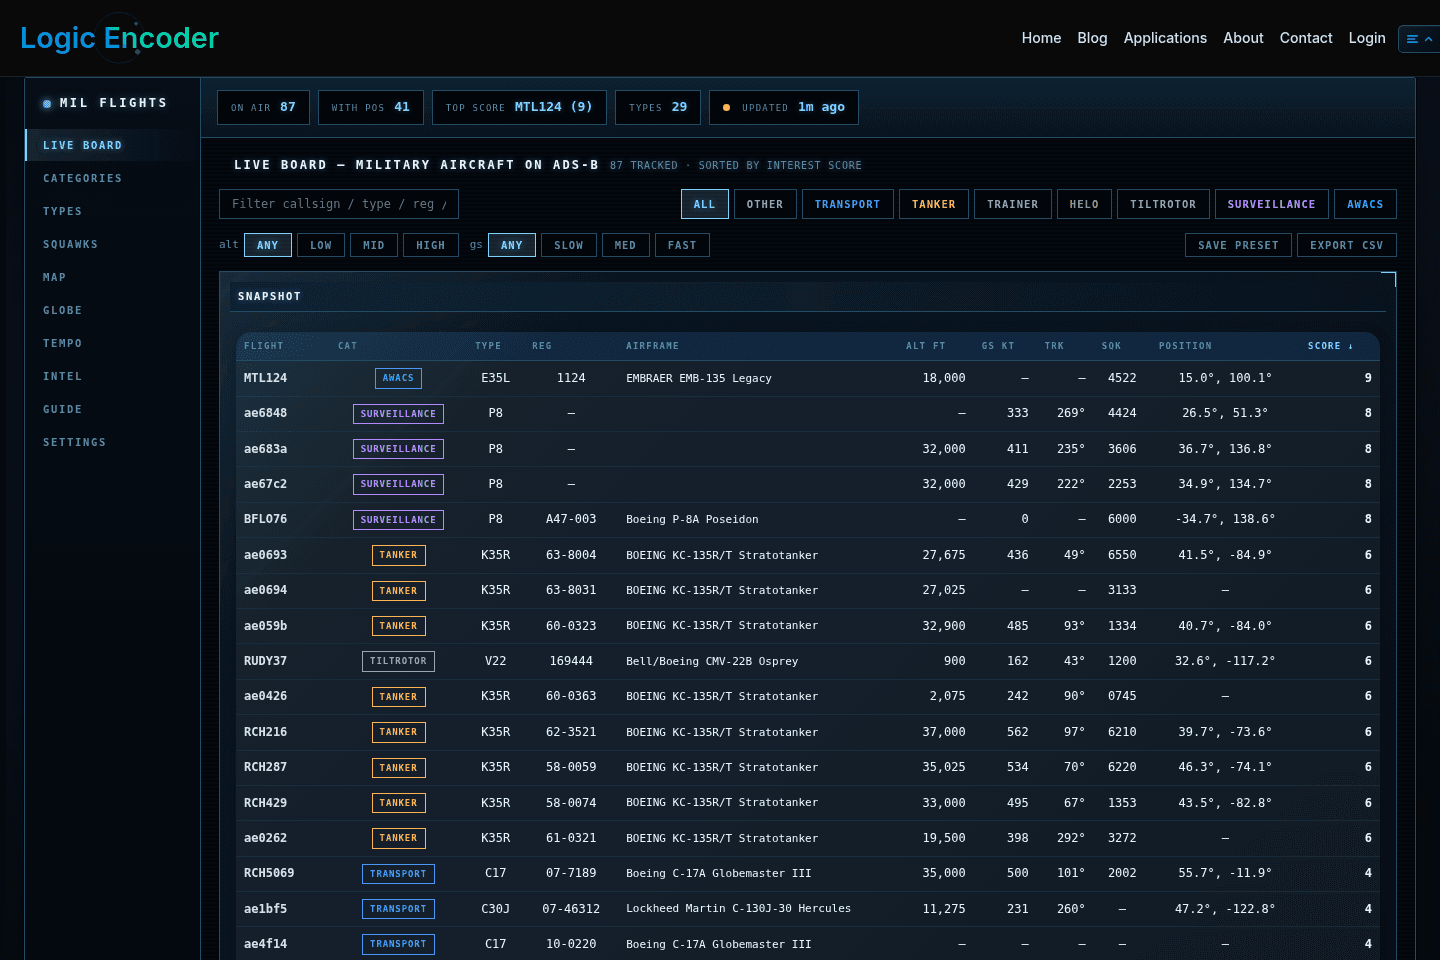
Task: Open the Blog link in header
Action: tap(1092, 38)
